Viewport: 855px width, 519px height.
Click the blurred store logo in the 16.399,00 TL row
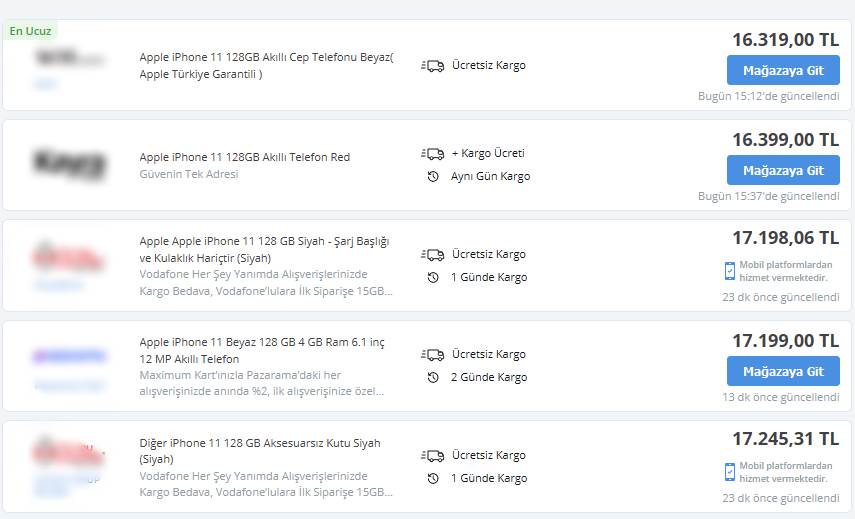tap(69, 164)
